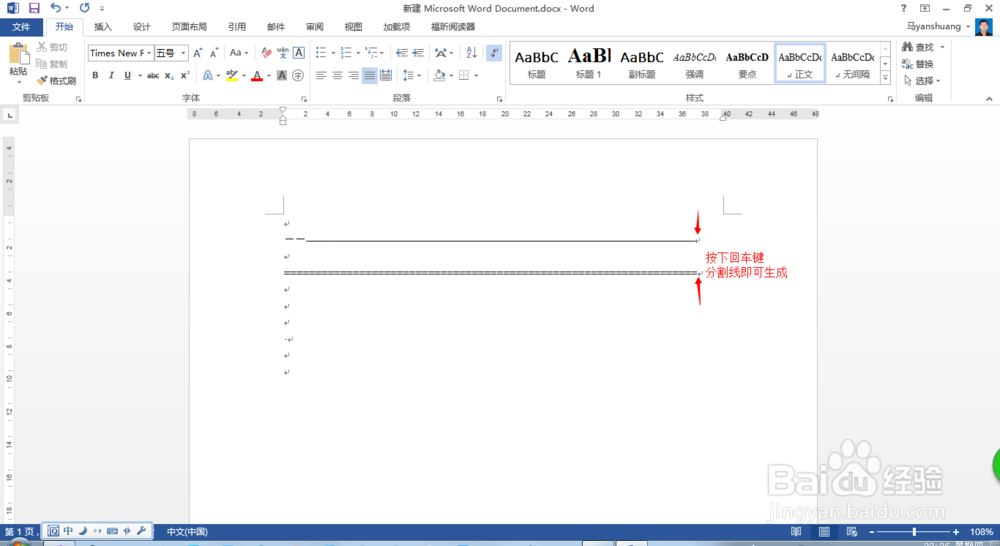Screen dimensions: 1000x546
Task: Align text right
Action: click(353, 75)
